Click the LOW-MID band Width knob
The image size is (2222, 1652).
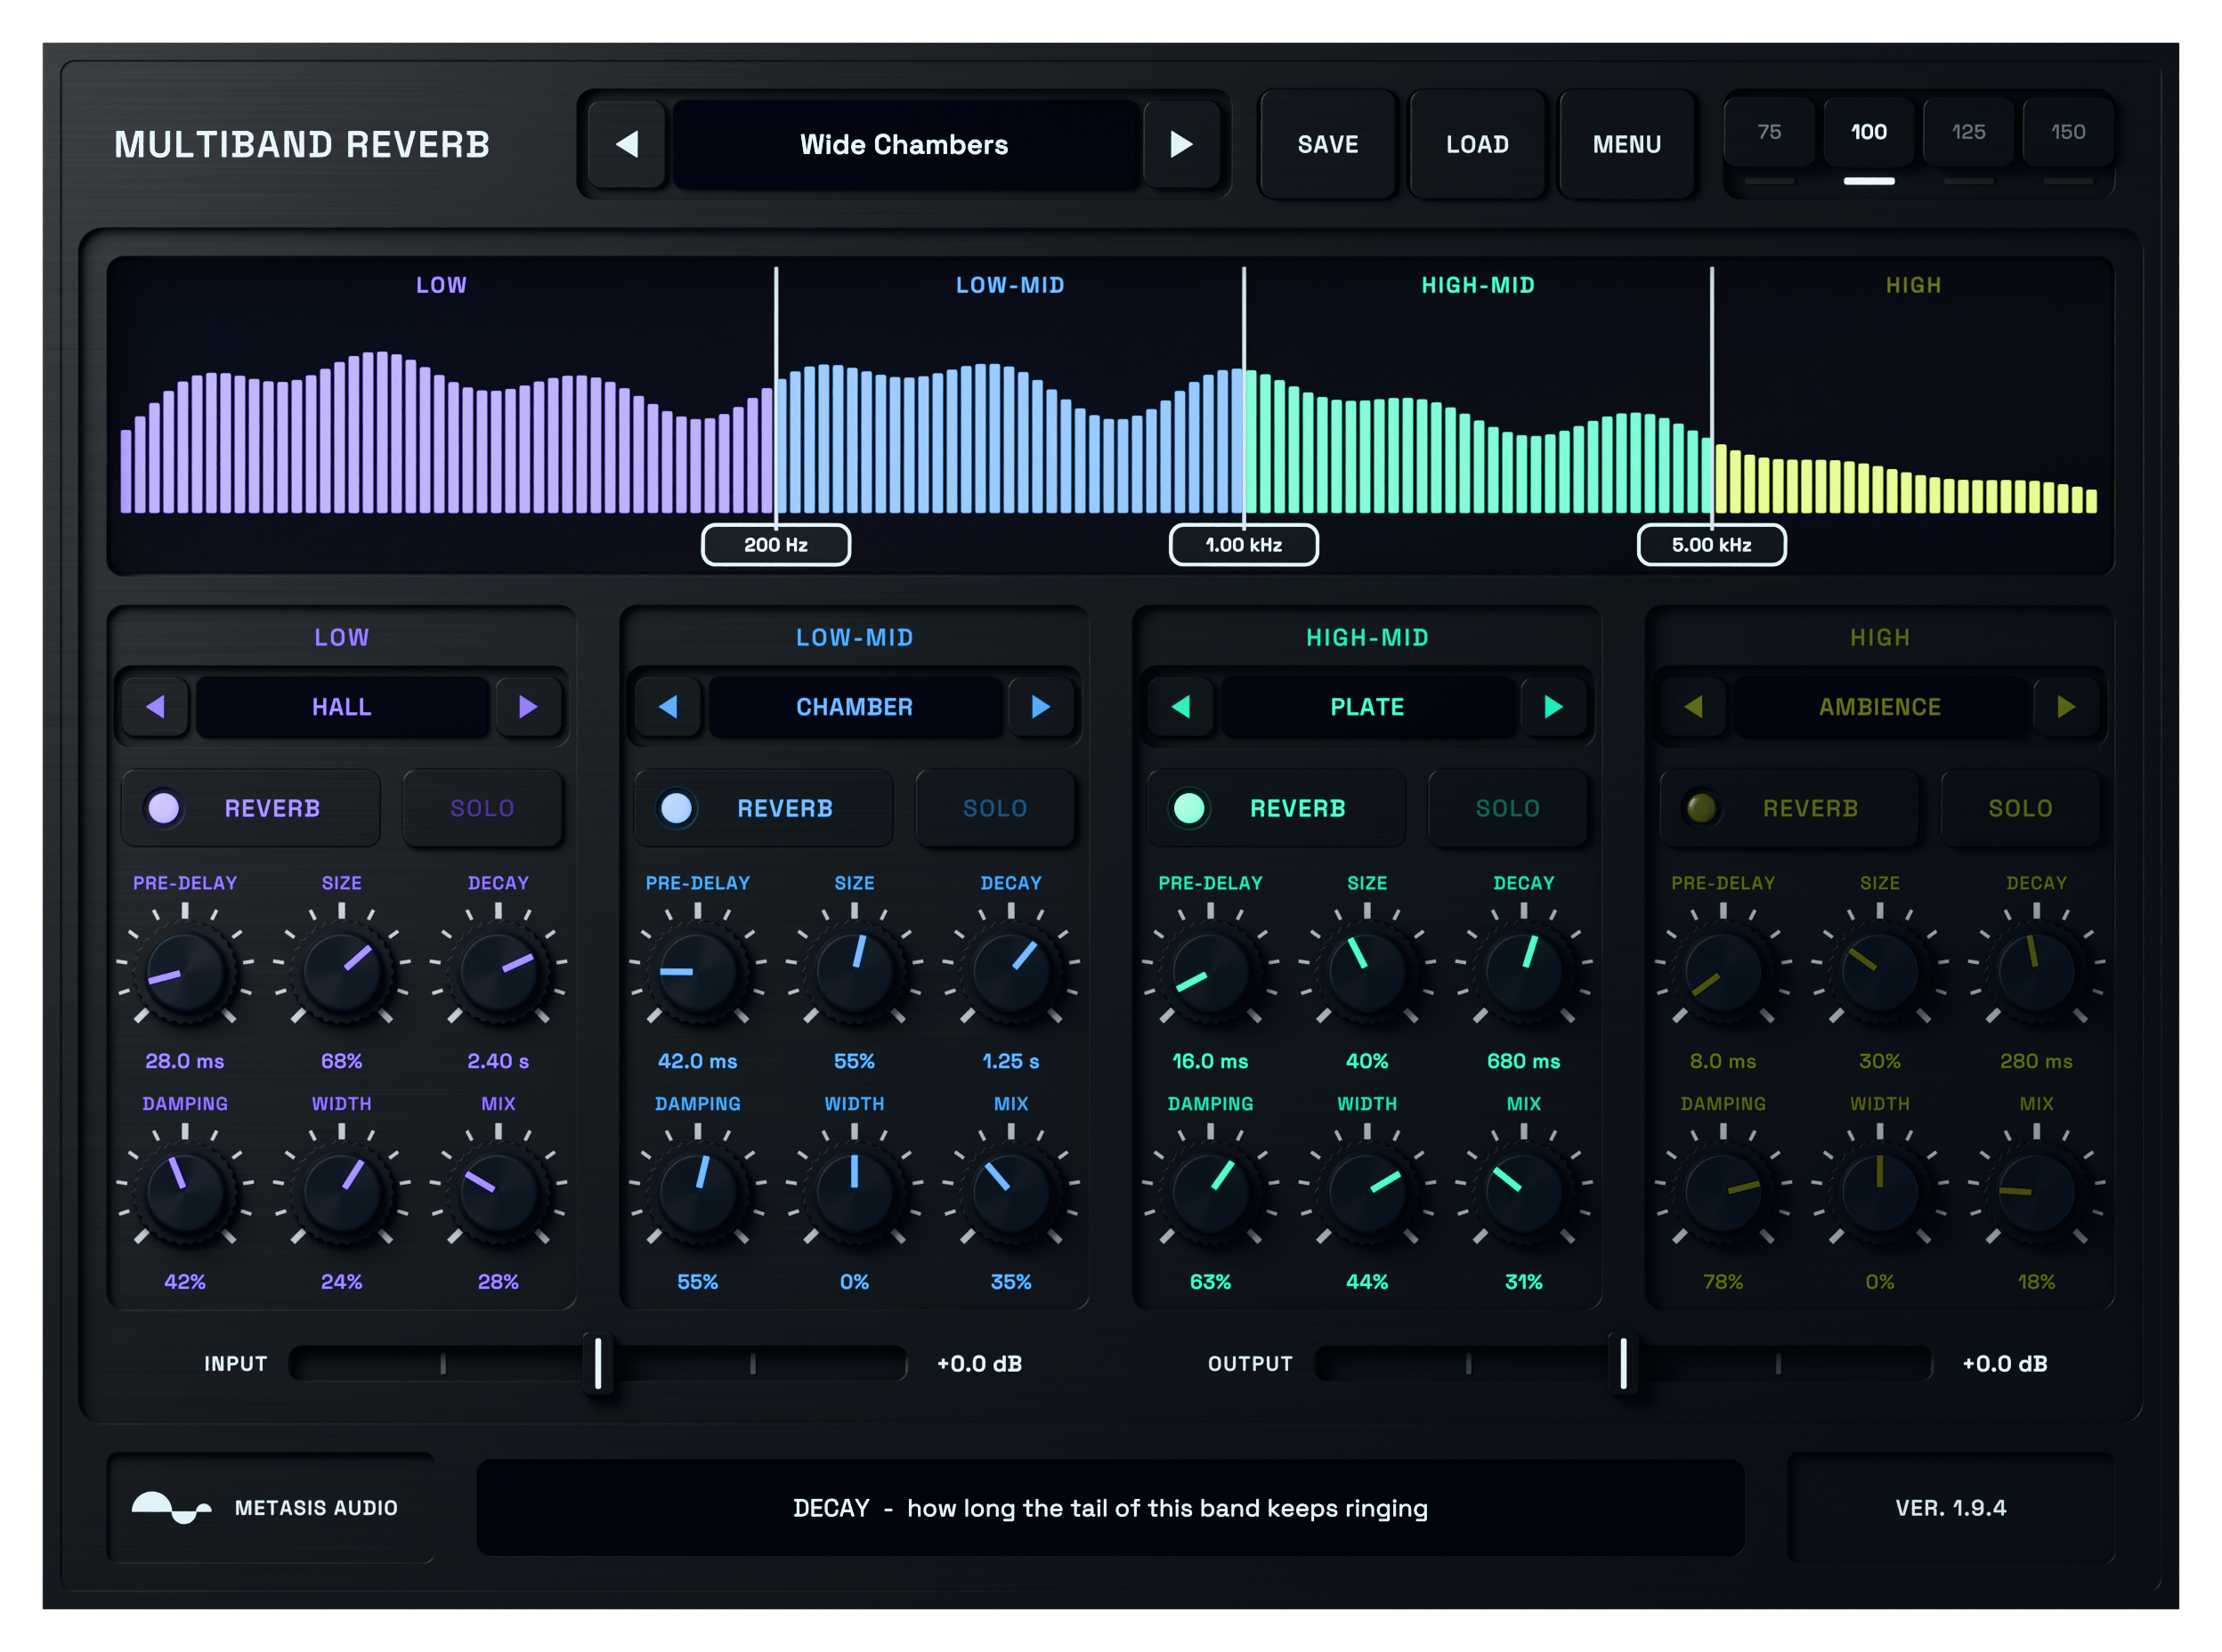854,1192
